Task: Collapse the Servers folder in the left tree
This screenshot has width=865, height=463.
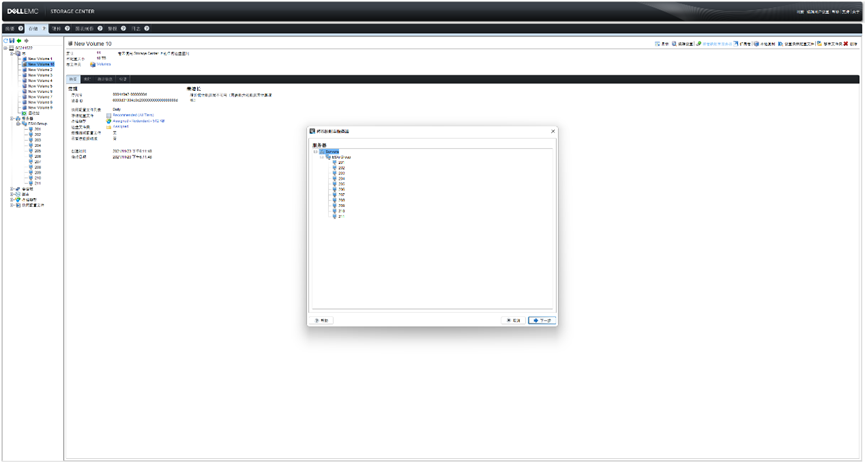Action: [x=12, y=119]
